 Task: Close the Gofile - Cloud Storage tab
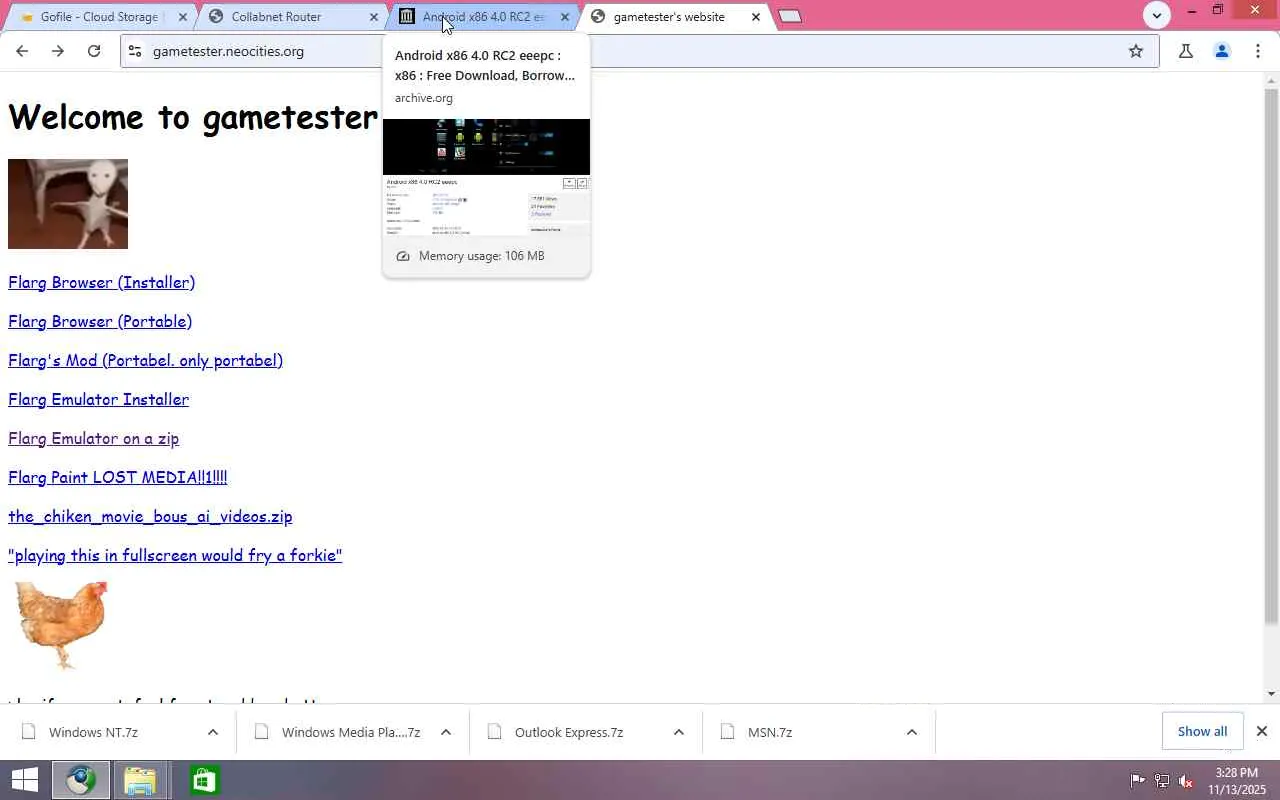(182, 17)
